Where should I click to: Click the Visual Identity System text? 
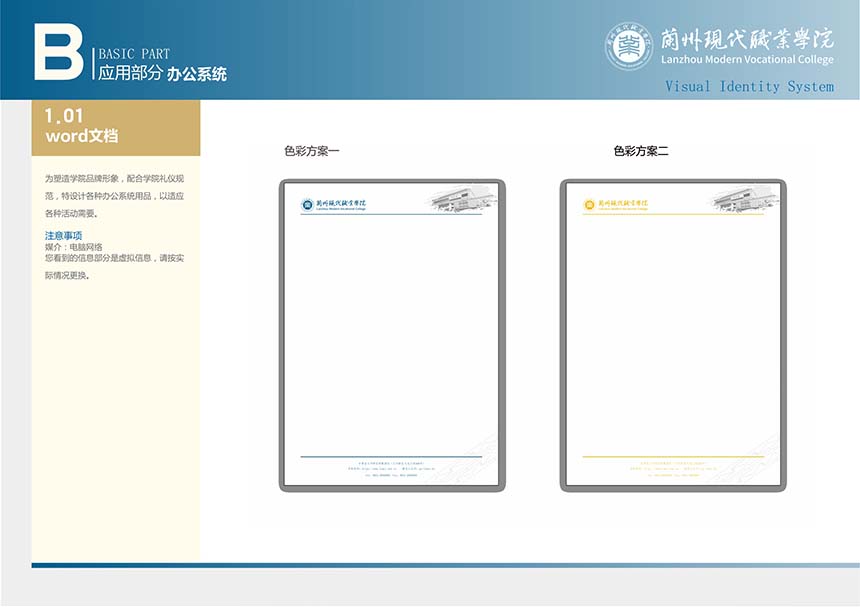(x=749, y=87)
